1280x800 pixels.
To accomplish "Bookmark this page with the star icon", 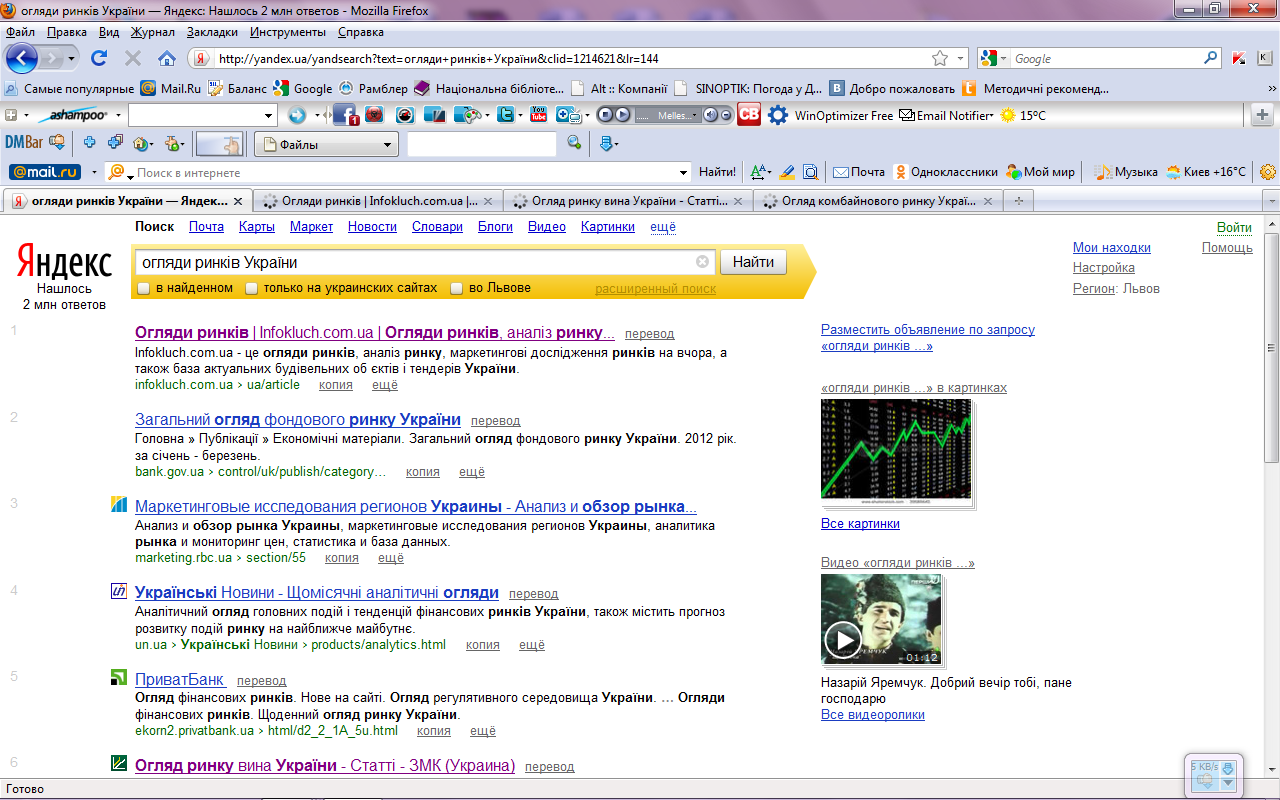I will (940, 58).
